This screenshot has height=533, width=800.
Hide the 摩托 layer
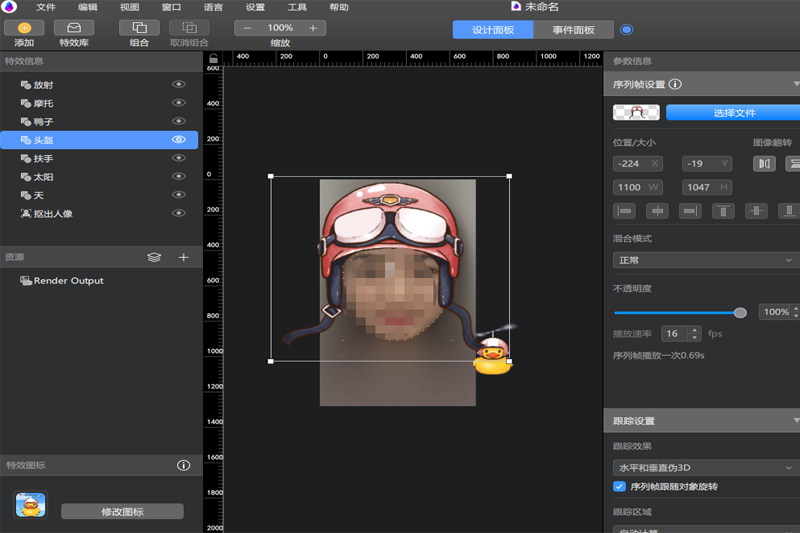coord(179,103)
